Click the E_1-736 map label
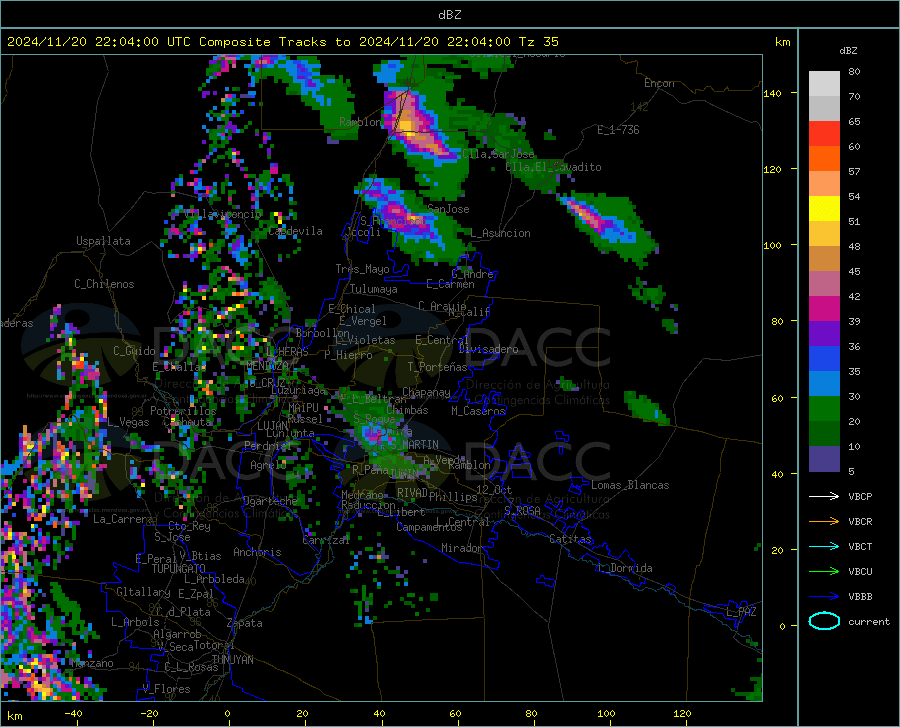This screenshot has height=727, width=900. (618, 130)
